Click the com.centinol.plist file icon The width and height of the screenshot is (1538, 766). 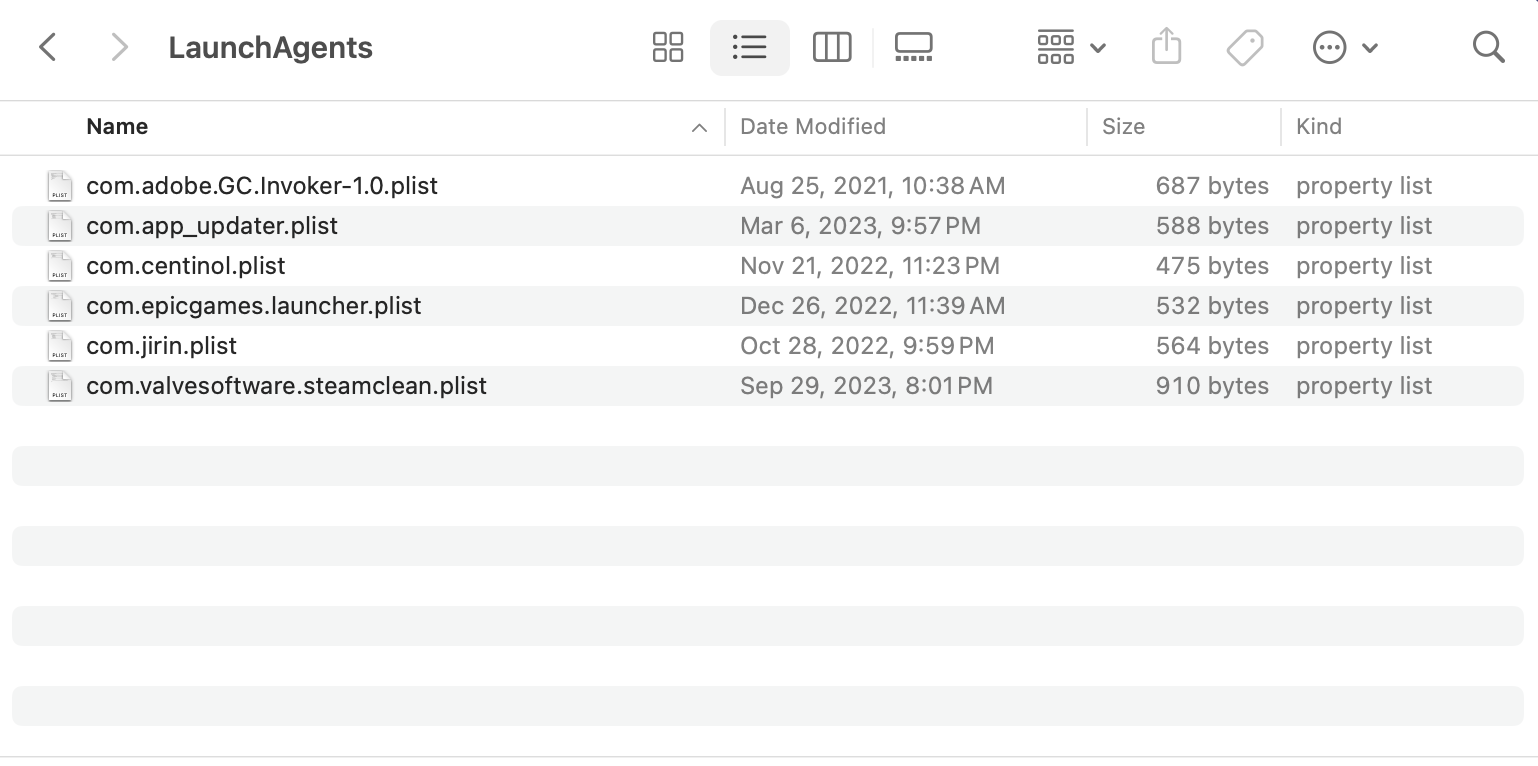(60, 266)
